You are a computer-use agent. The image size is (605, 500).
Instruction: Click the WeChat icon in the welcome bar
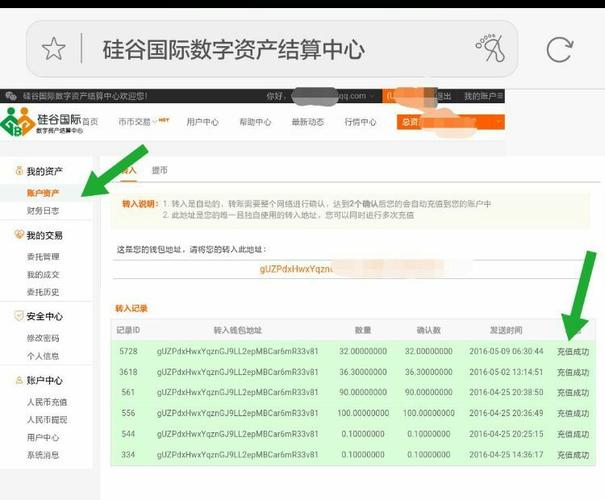(x=10, y=96)
